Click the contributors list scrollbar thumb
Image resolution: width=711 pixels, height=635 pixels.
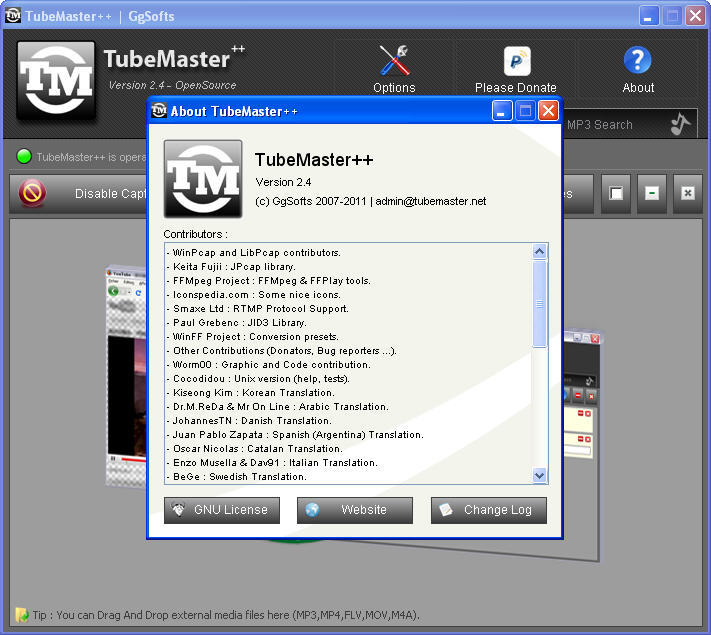click(539, 304)
